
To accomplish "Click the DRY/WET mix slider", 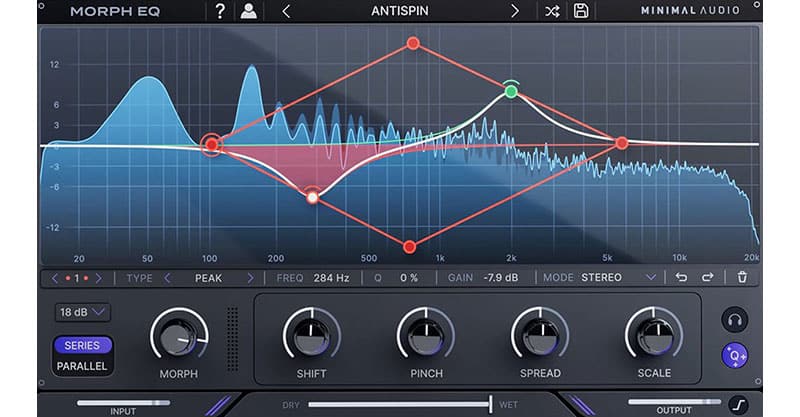I will click(400, 405).
